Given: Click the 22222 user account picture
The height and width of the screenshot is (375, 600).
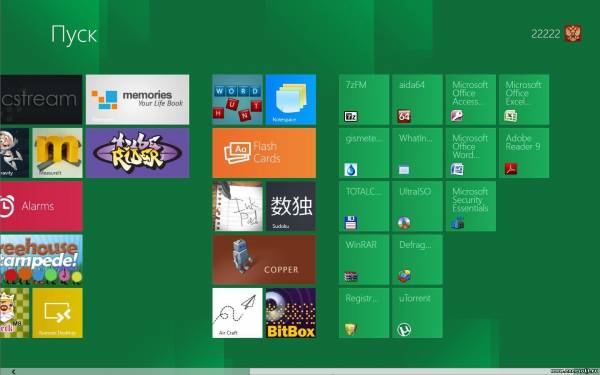Looking at the screenshot, I should [573, 34].
